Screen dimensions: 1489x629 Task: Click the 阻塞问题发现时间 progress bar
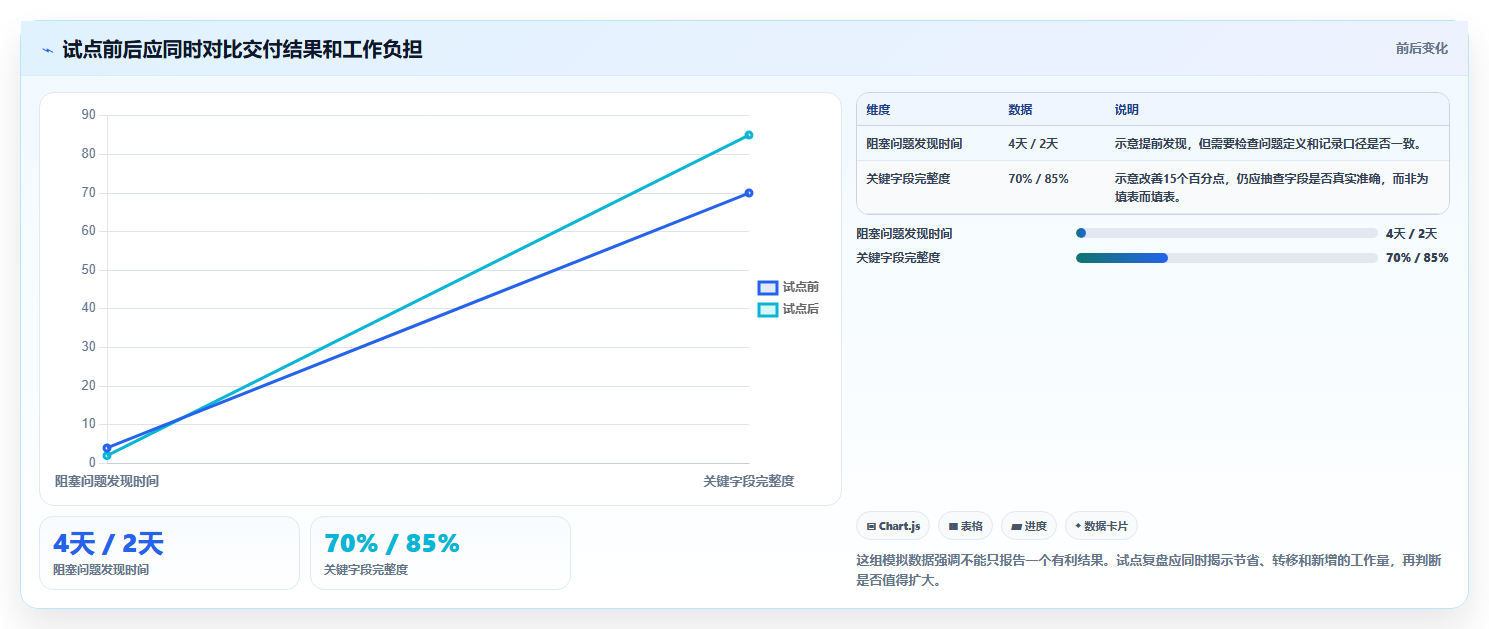1227,233
